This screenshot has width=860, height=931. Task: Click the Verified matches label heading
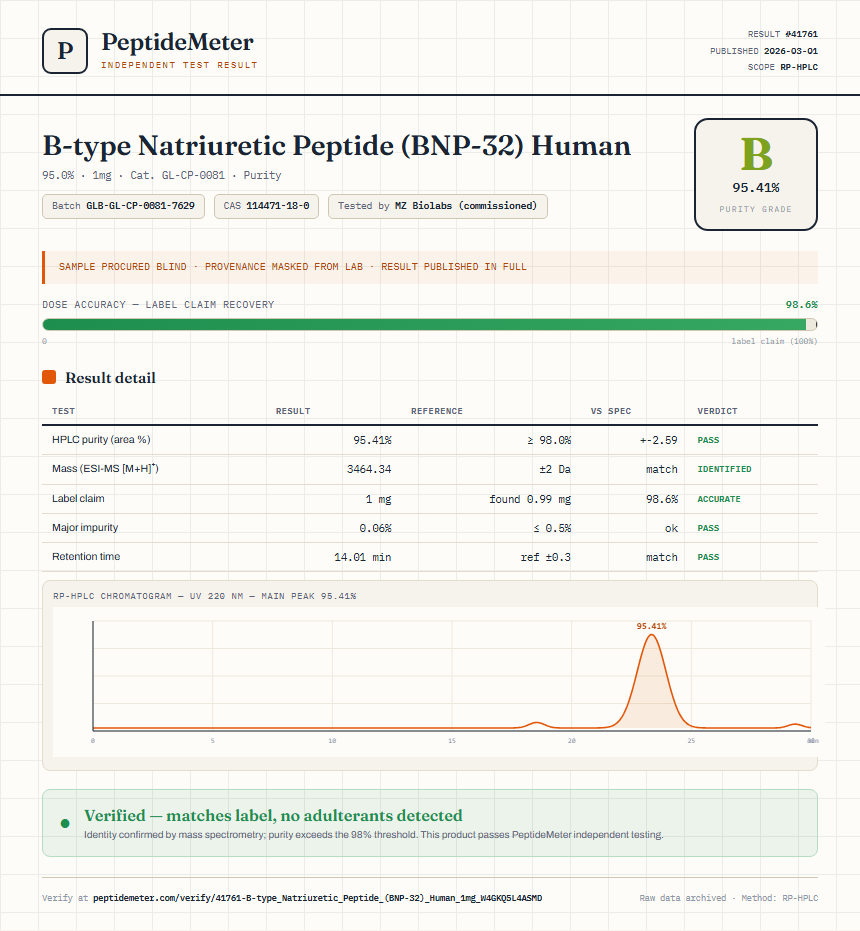point(273,815)
